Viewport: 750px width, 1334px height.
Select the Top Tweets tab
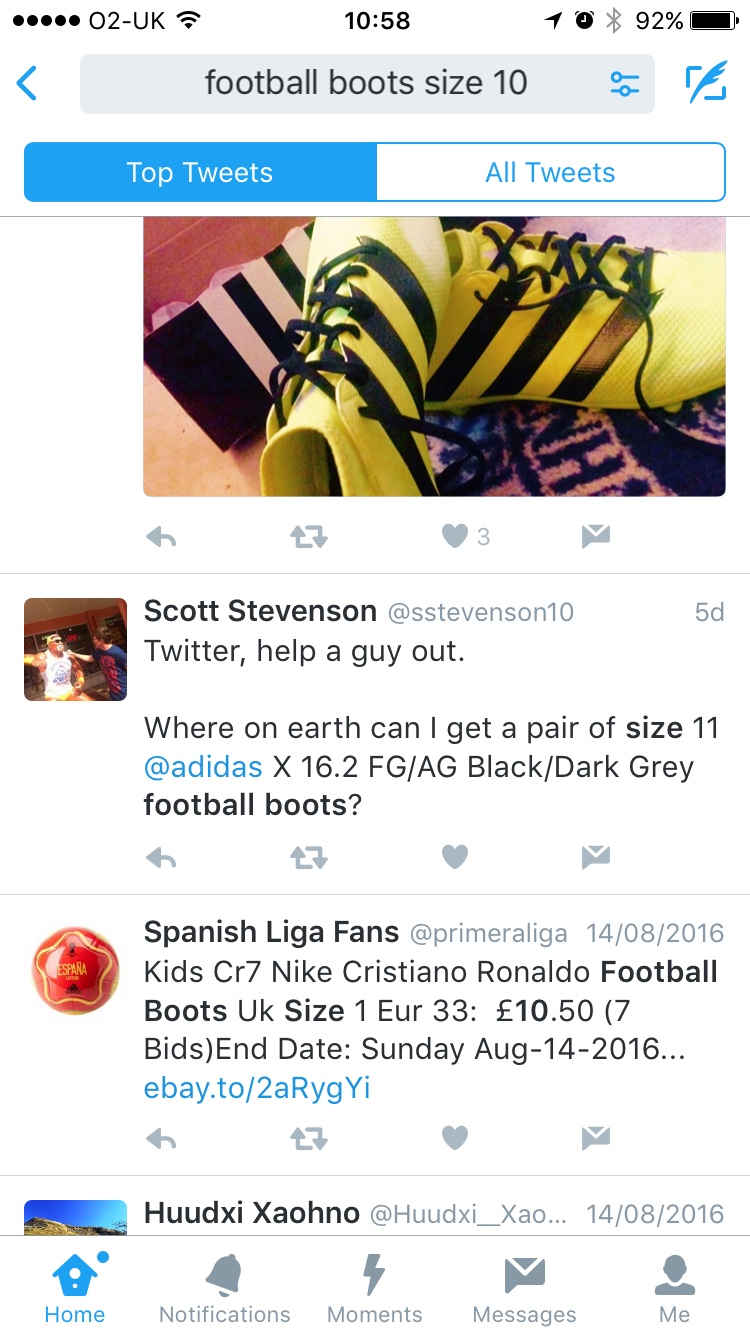(x=200, y=172)
